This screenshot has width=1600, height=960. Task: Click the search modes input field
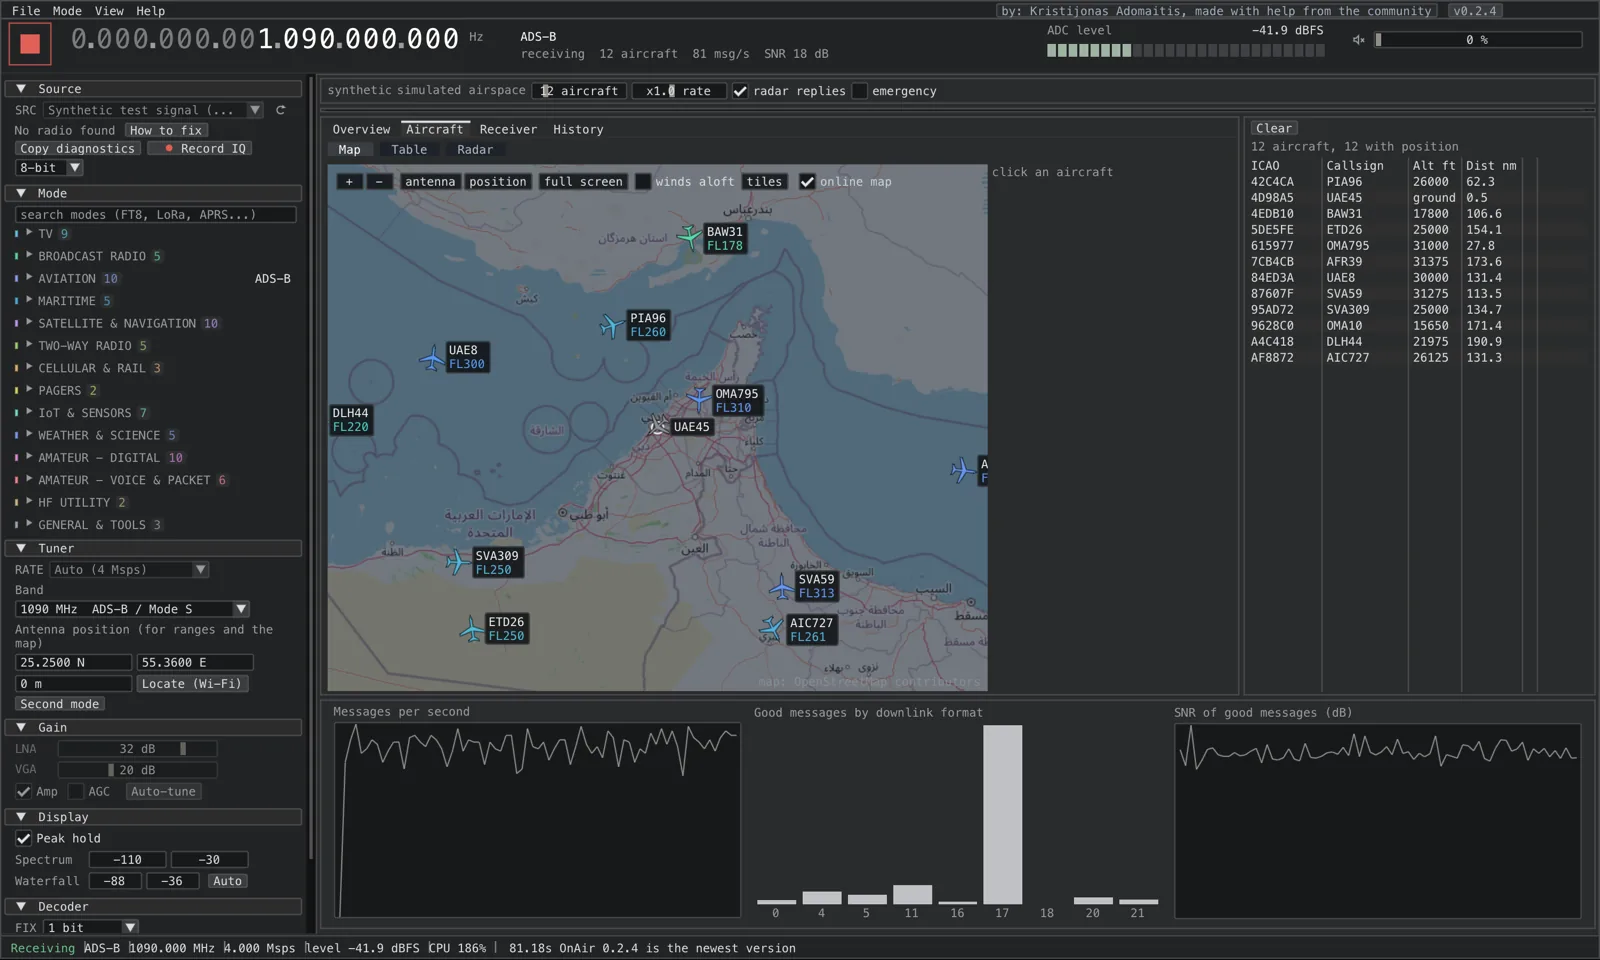155,214
